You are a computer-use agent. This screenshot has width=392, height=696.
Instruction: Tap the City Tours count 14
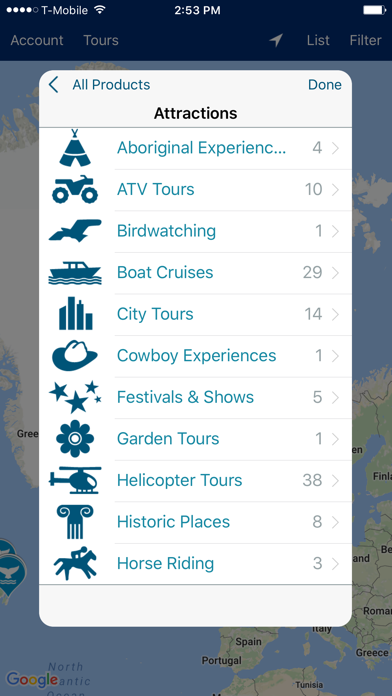coord(313,314)
